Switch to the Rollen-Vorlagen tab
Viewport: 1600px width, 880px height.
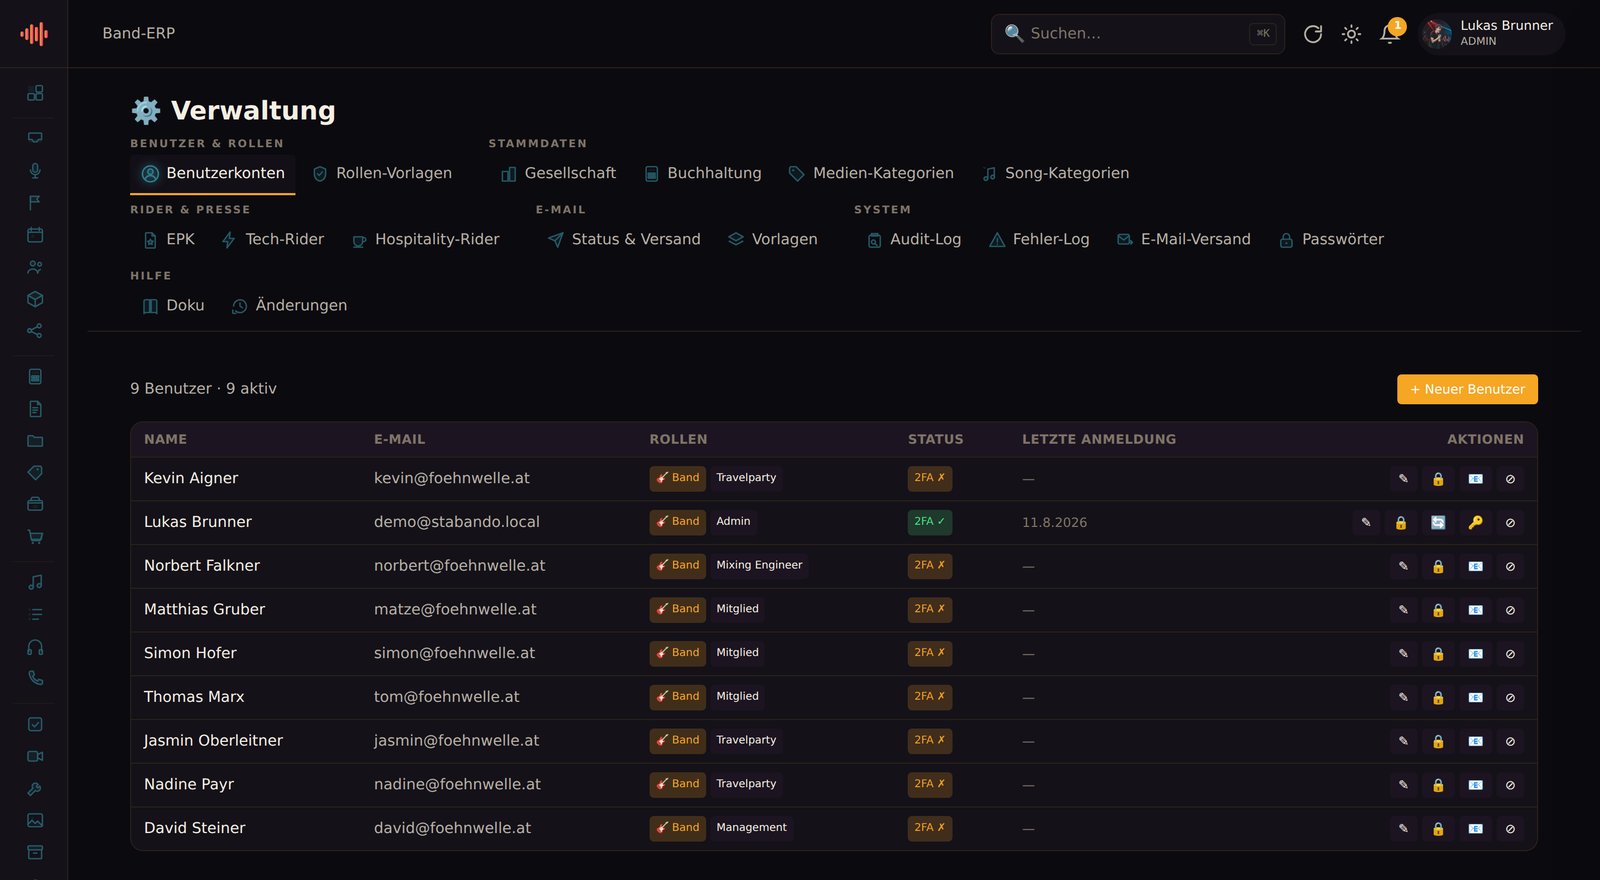tap(382, 173)
